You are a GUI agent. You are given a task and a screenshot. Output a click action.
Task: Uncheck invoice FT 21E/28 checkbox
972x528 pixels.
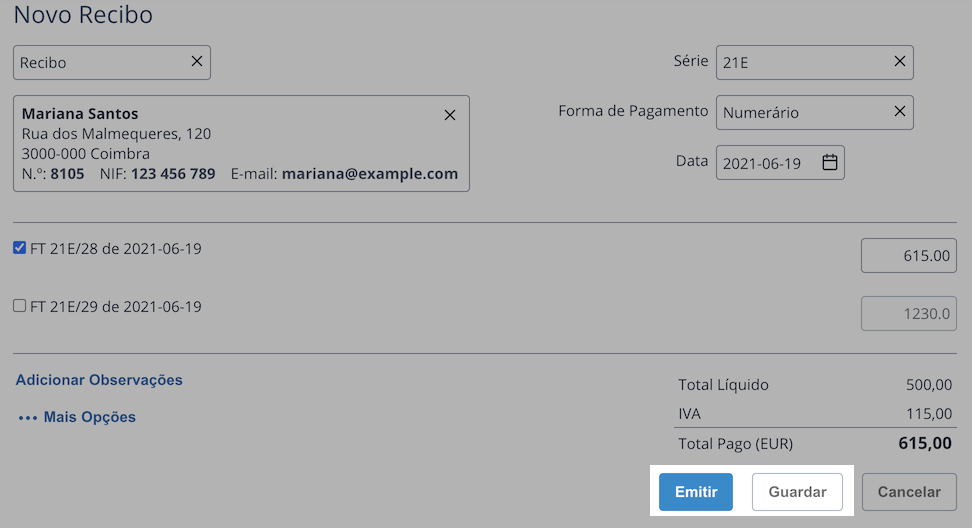[x=20, y=248]
